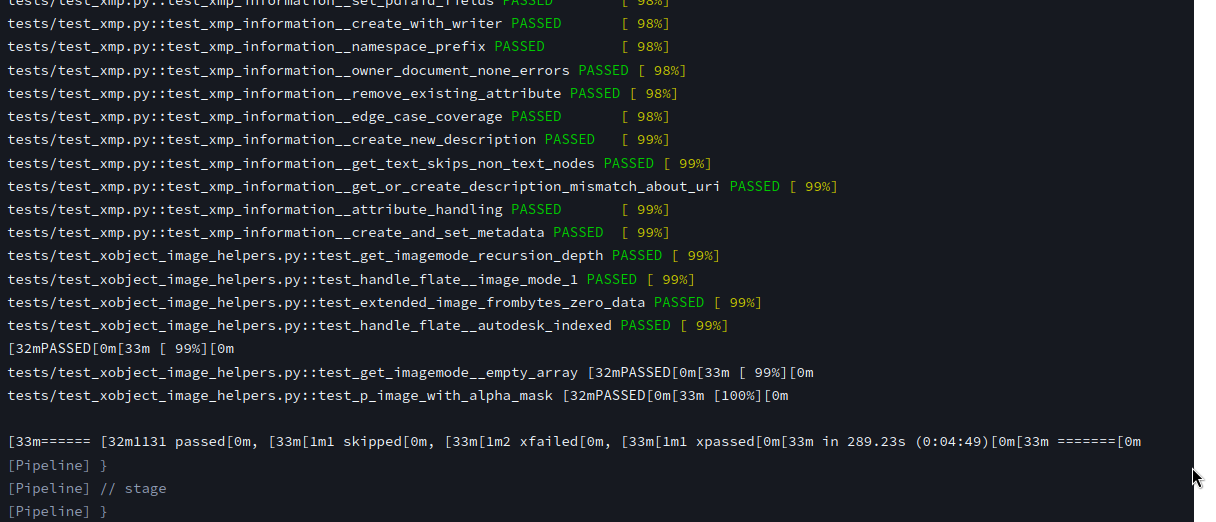This screenshot has height=522, width=1216.
Task: Click the owner_document_none_errors test line
Action: 346,71
